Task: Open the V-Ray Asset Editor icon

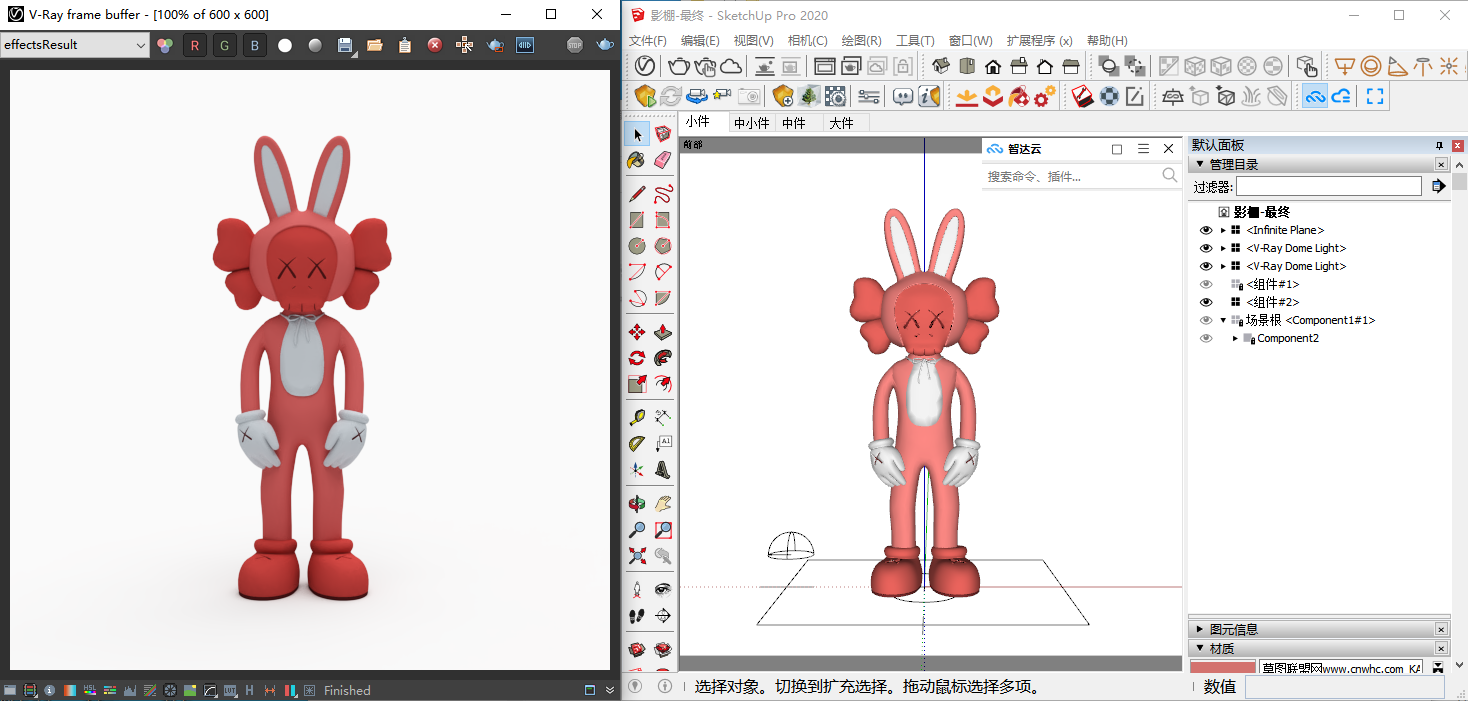Action: click(646, 66)
